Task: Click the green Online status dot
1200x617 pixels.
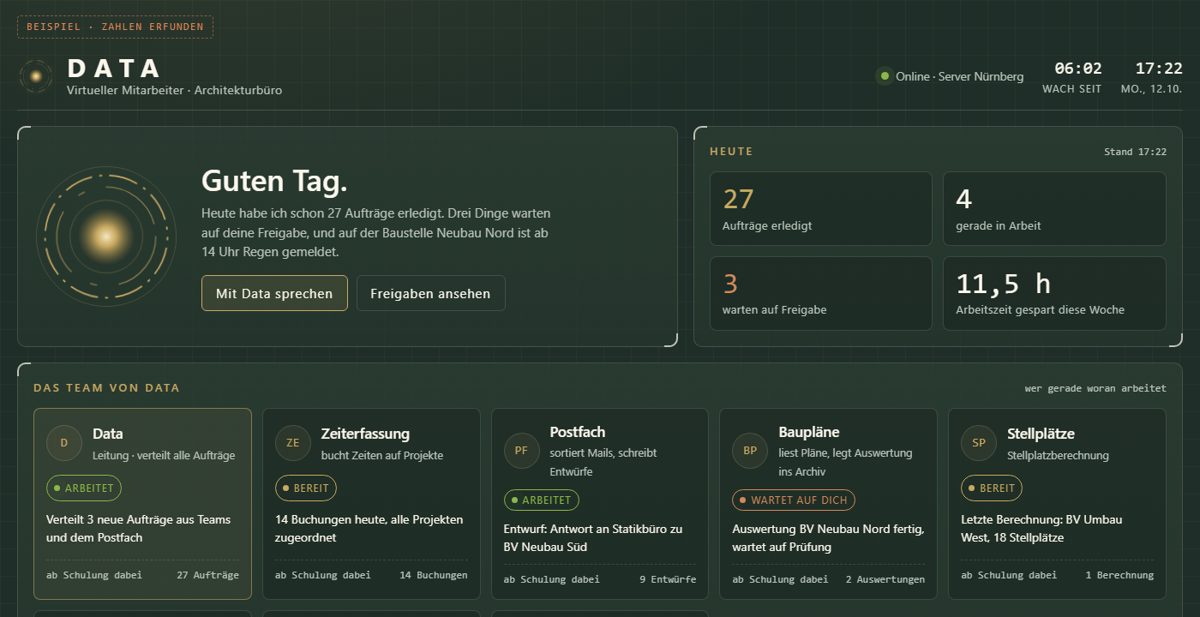Action: [x=884, y=76]
